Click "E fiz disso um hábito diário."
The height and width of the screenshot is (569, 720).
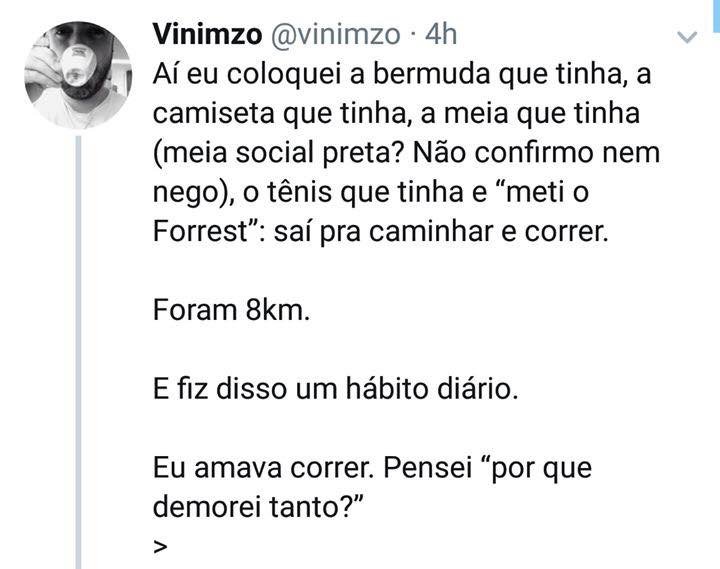point(336,389)
